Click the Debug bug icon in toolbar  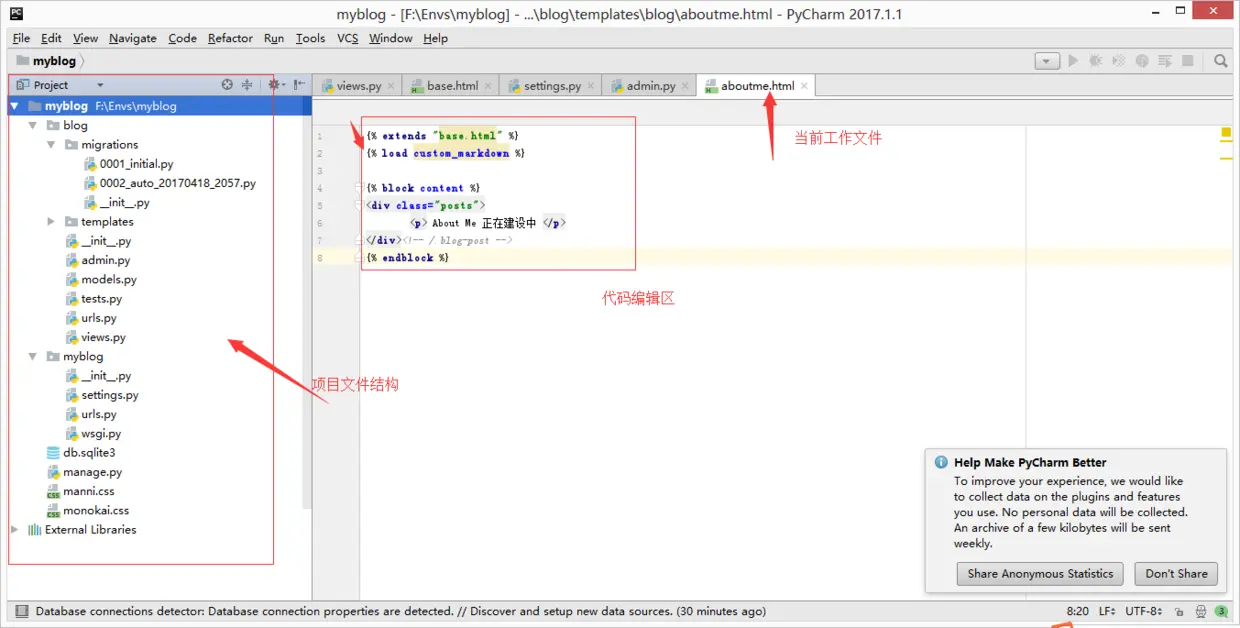1096,61
